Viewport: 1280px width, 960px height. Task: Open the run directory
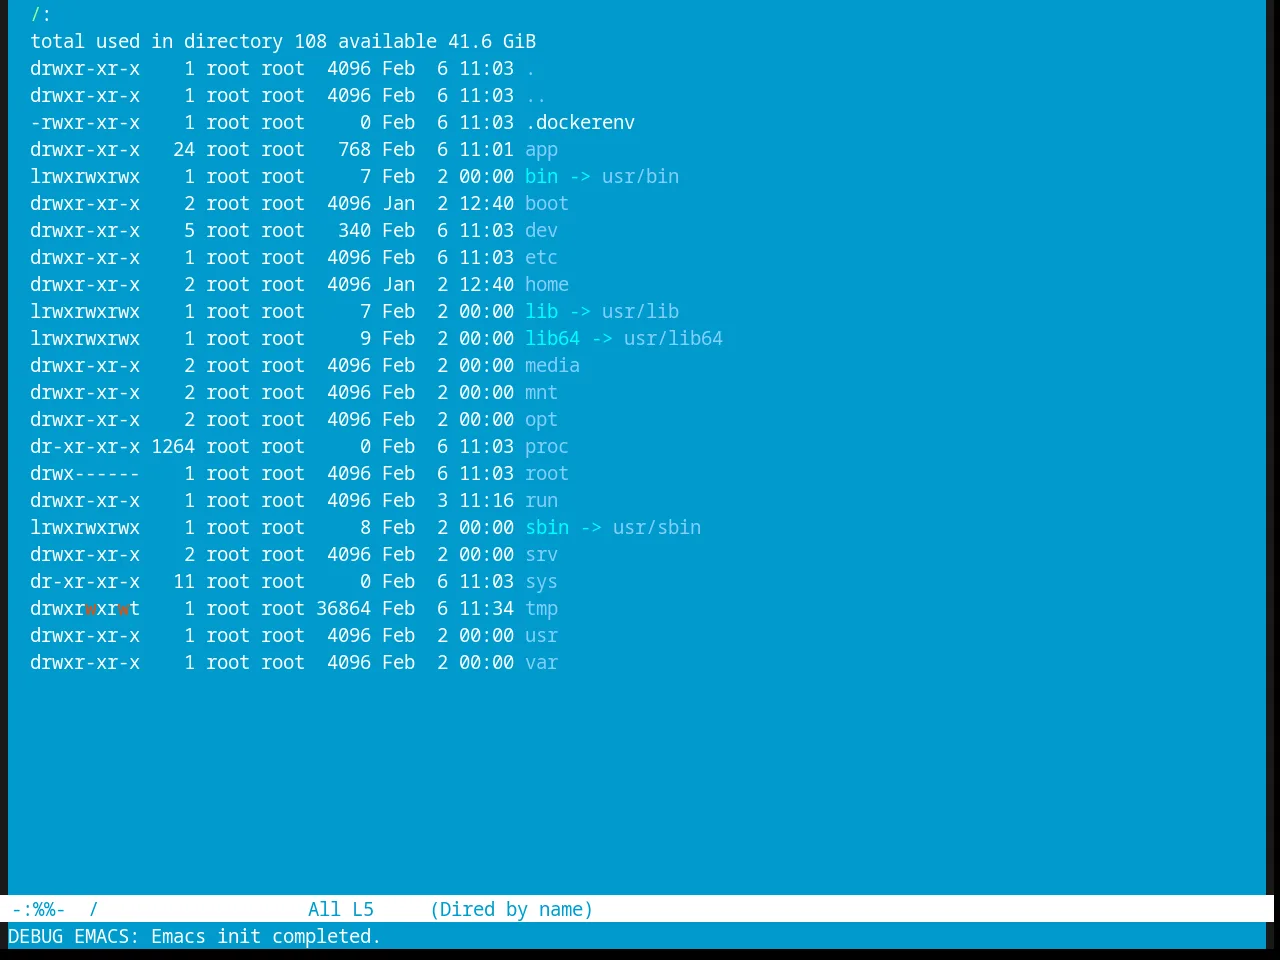point(541,500)
